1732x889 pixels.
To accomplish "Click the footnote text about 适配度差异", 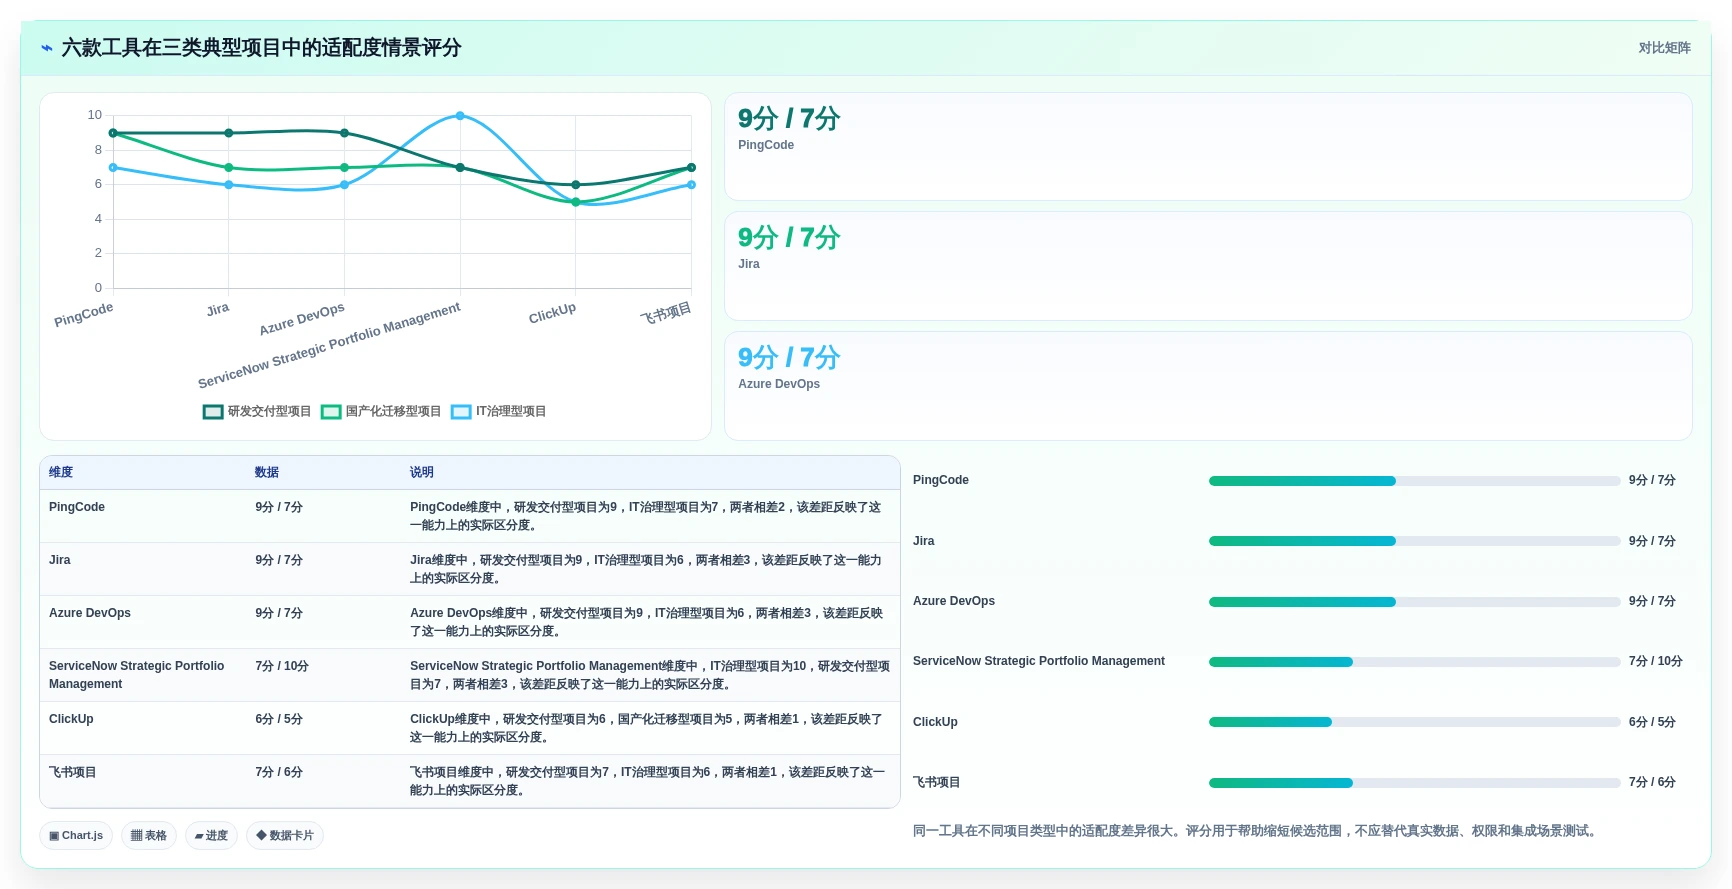I will [x=1257, y=831].
